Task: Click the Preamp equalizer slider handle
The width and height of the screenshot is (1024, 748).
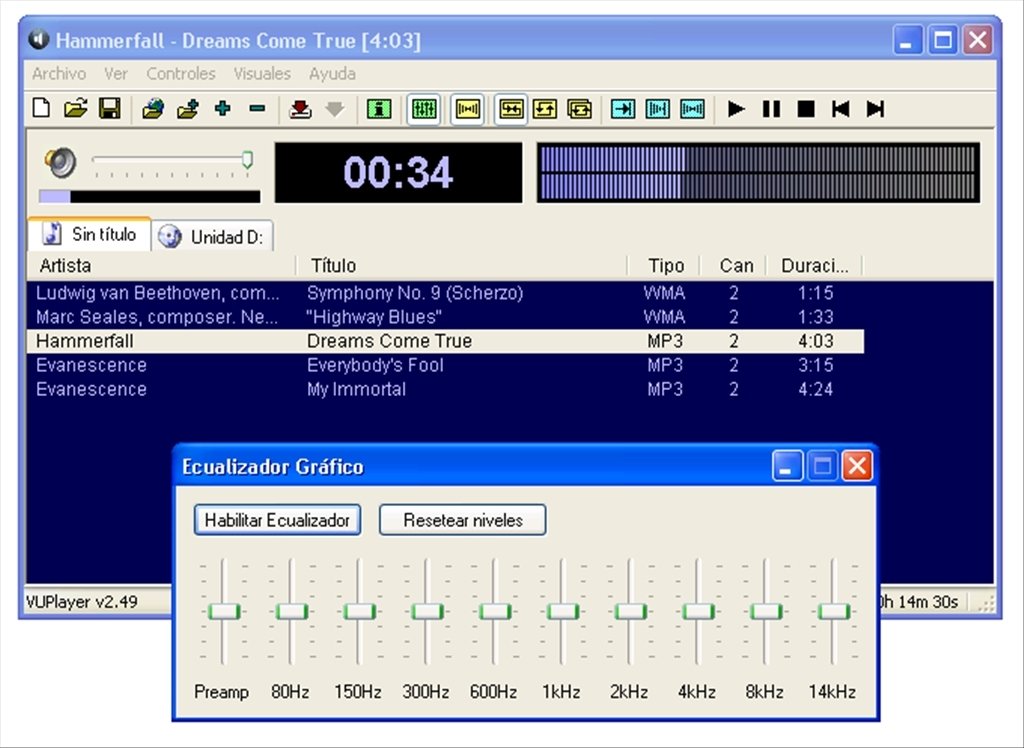Action: click(224, 611)
